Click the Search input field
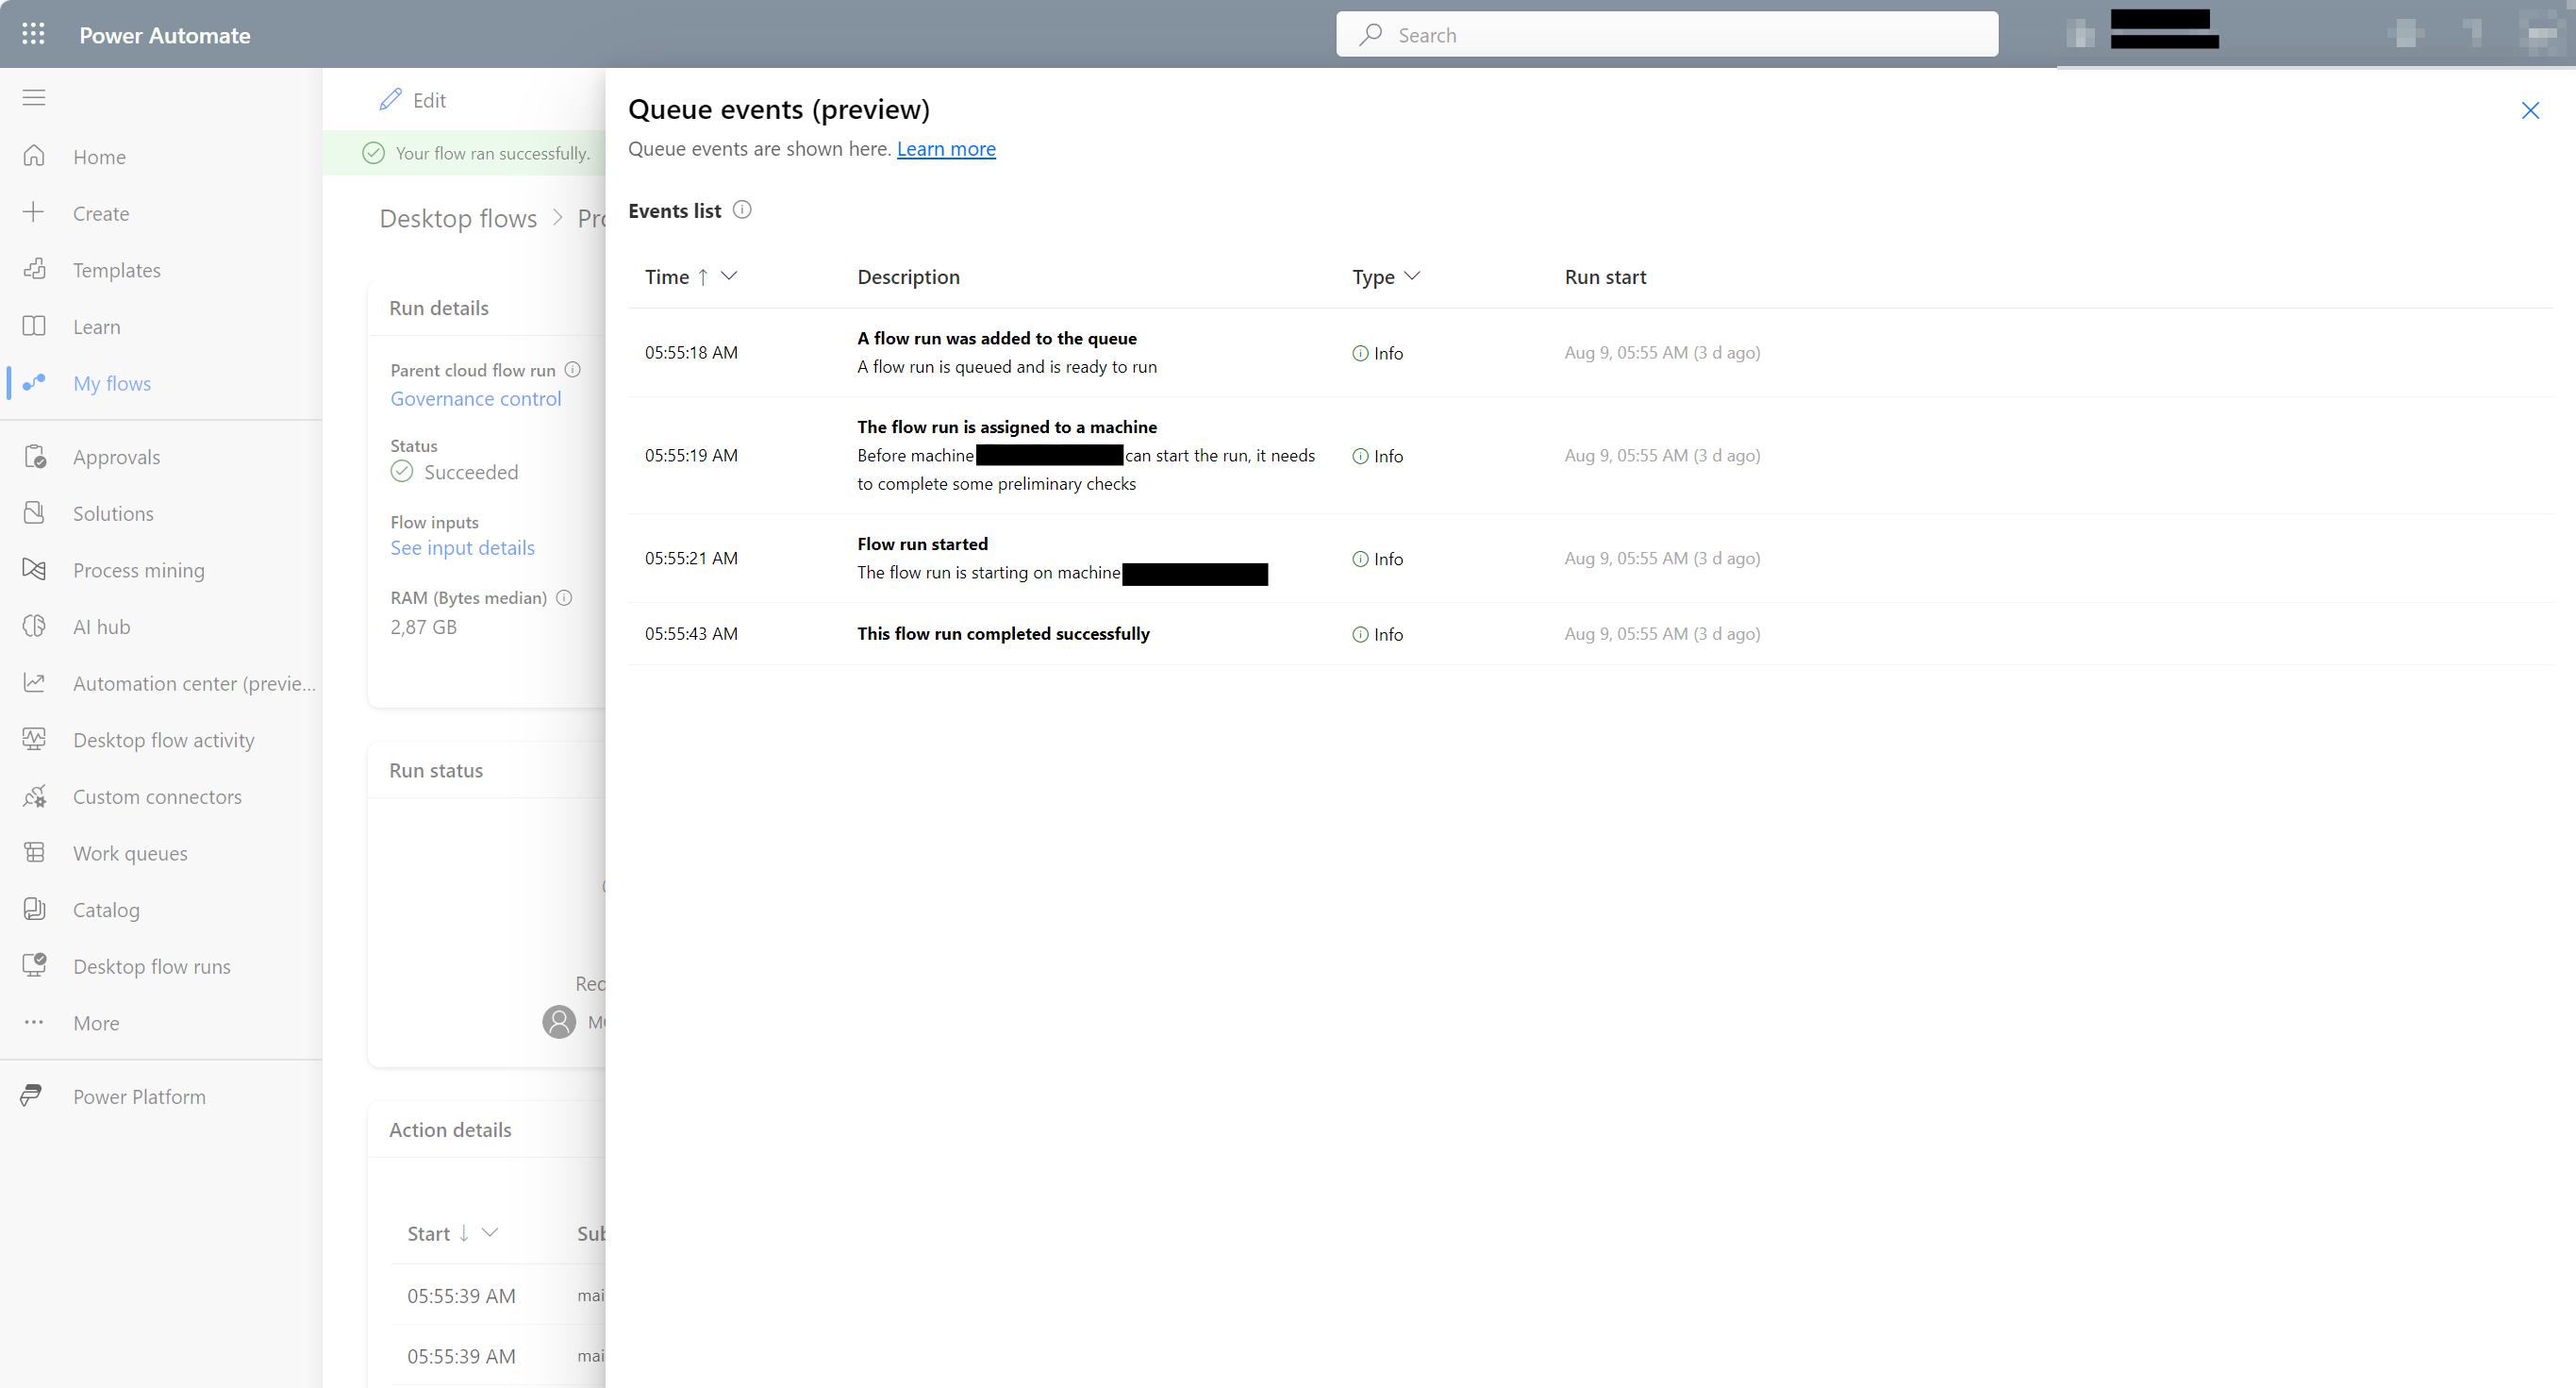The width and height of the screenshot is (2576, 1388). click(x=1668, y=34)
